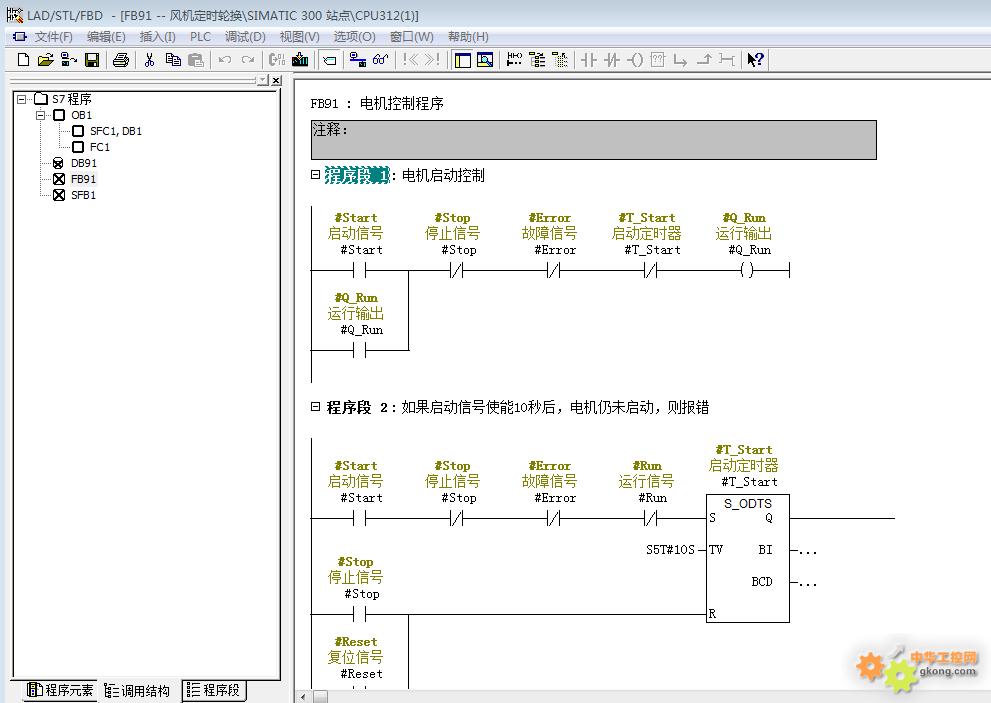Click the #T_Start contact in network 1
This screenshot has height=703, width=991.
click(651, 271)
